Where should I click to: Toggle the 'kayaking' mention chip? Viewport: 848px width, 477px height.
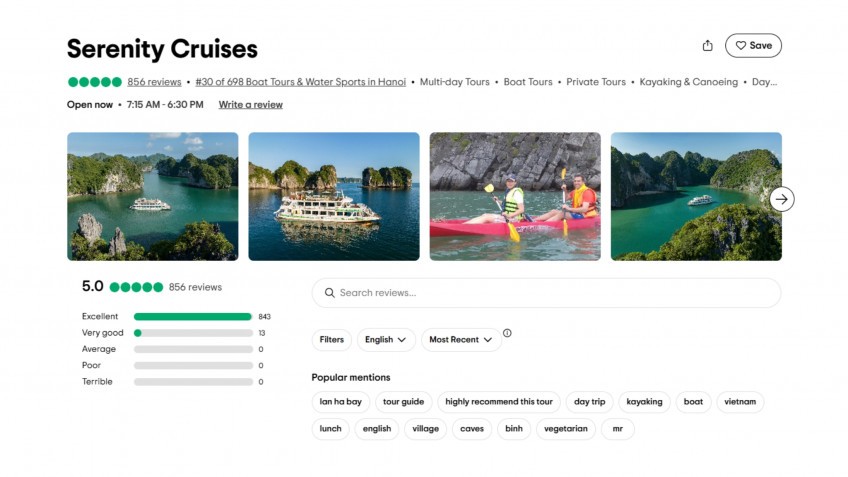pos(644,402)
